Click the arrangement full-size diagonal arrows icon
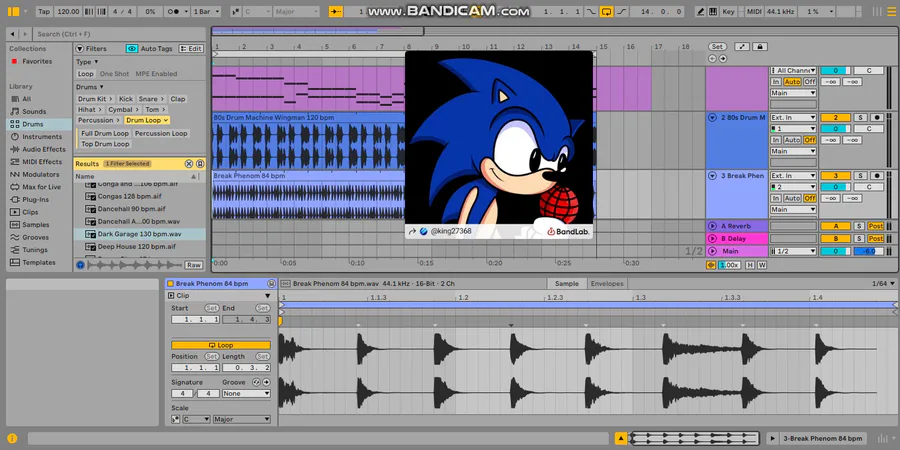900x450 pixels. click(742, 46)
